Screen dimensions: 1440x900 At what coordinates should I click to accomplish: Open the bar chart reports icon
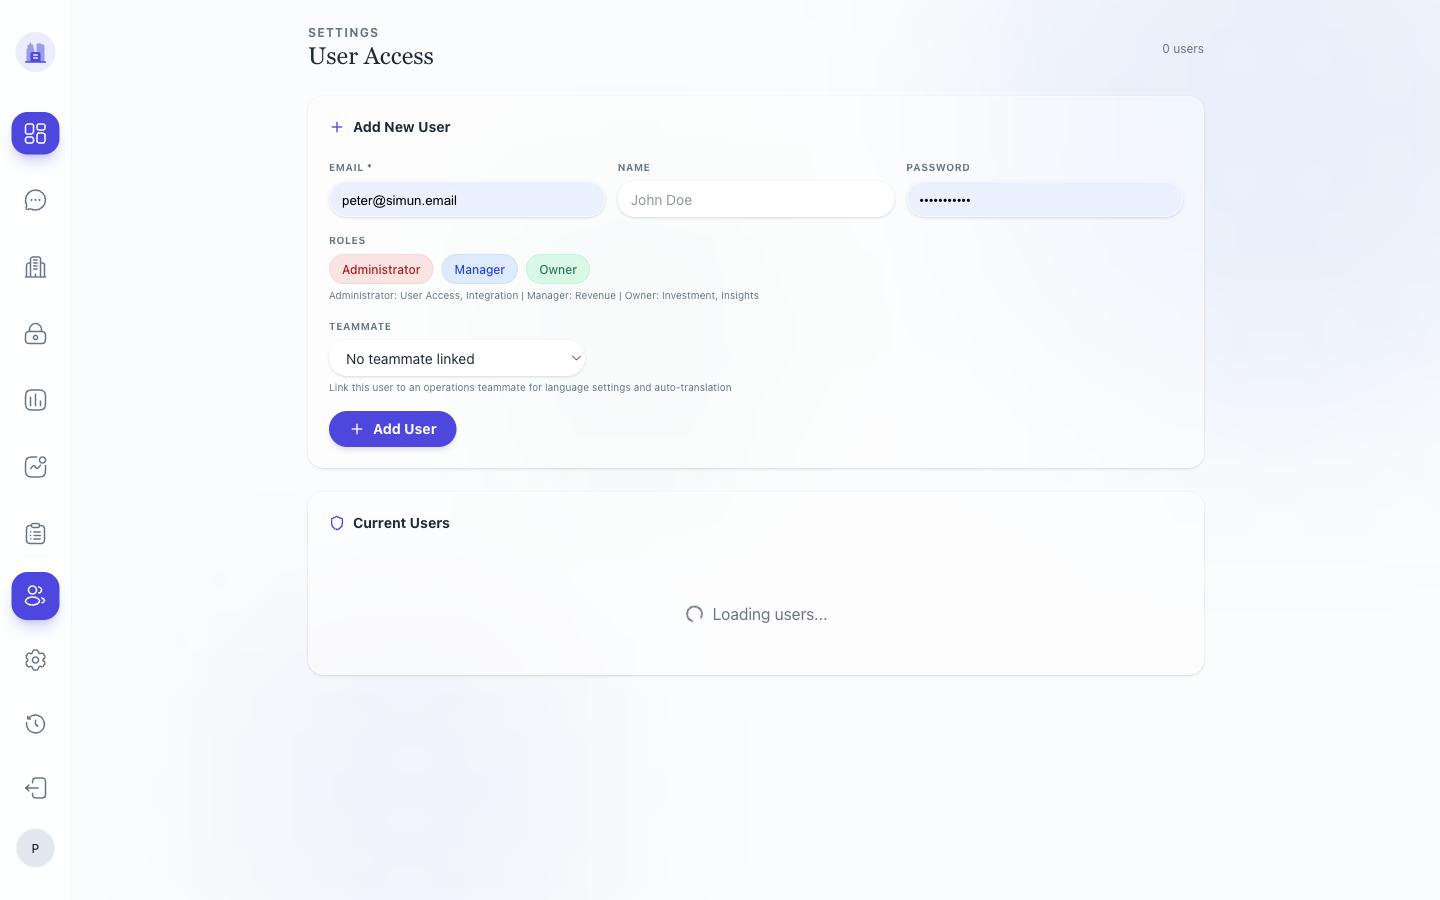[35, 400]
